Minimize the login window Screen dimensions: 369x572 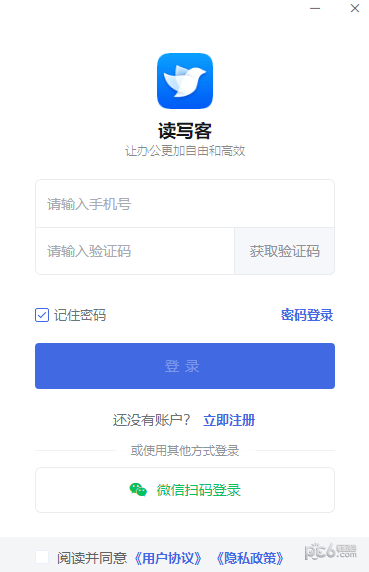pyautogui.click(x=315, y=8)
